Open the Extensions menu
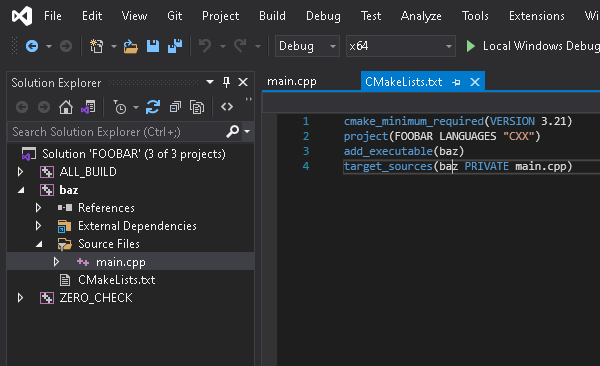600x366 pixels. (536, 16)
